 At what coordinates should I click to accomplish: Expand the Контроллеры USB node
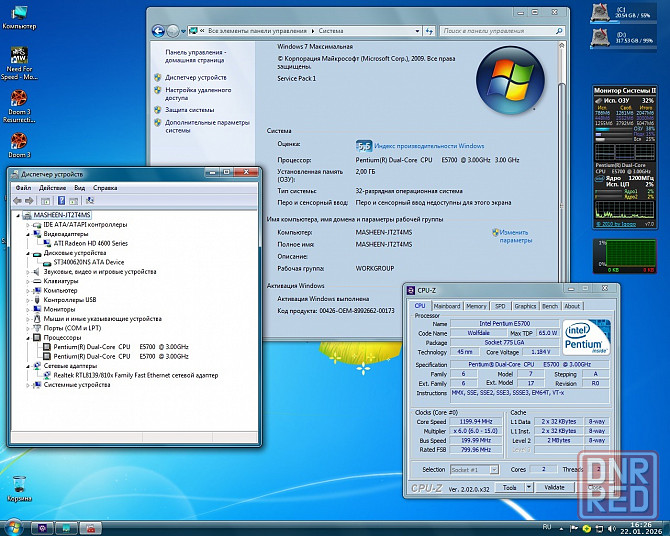point(29,300)
